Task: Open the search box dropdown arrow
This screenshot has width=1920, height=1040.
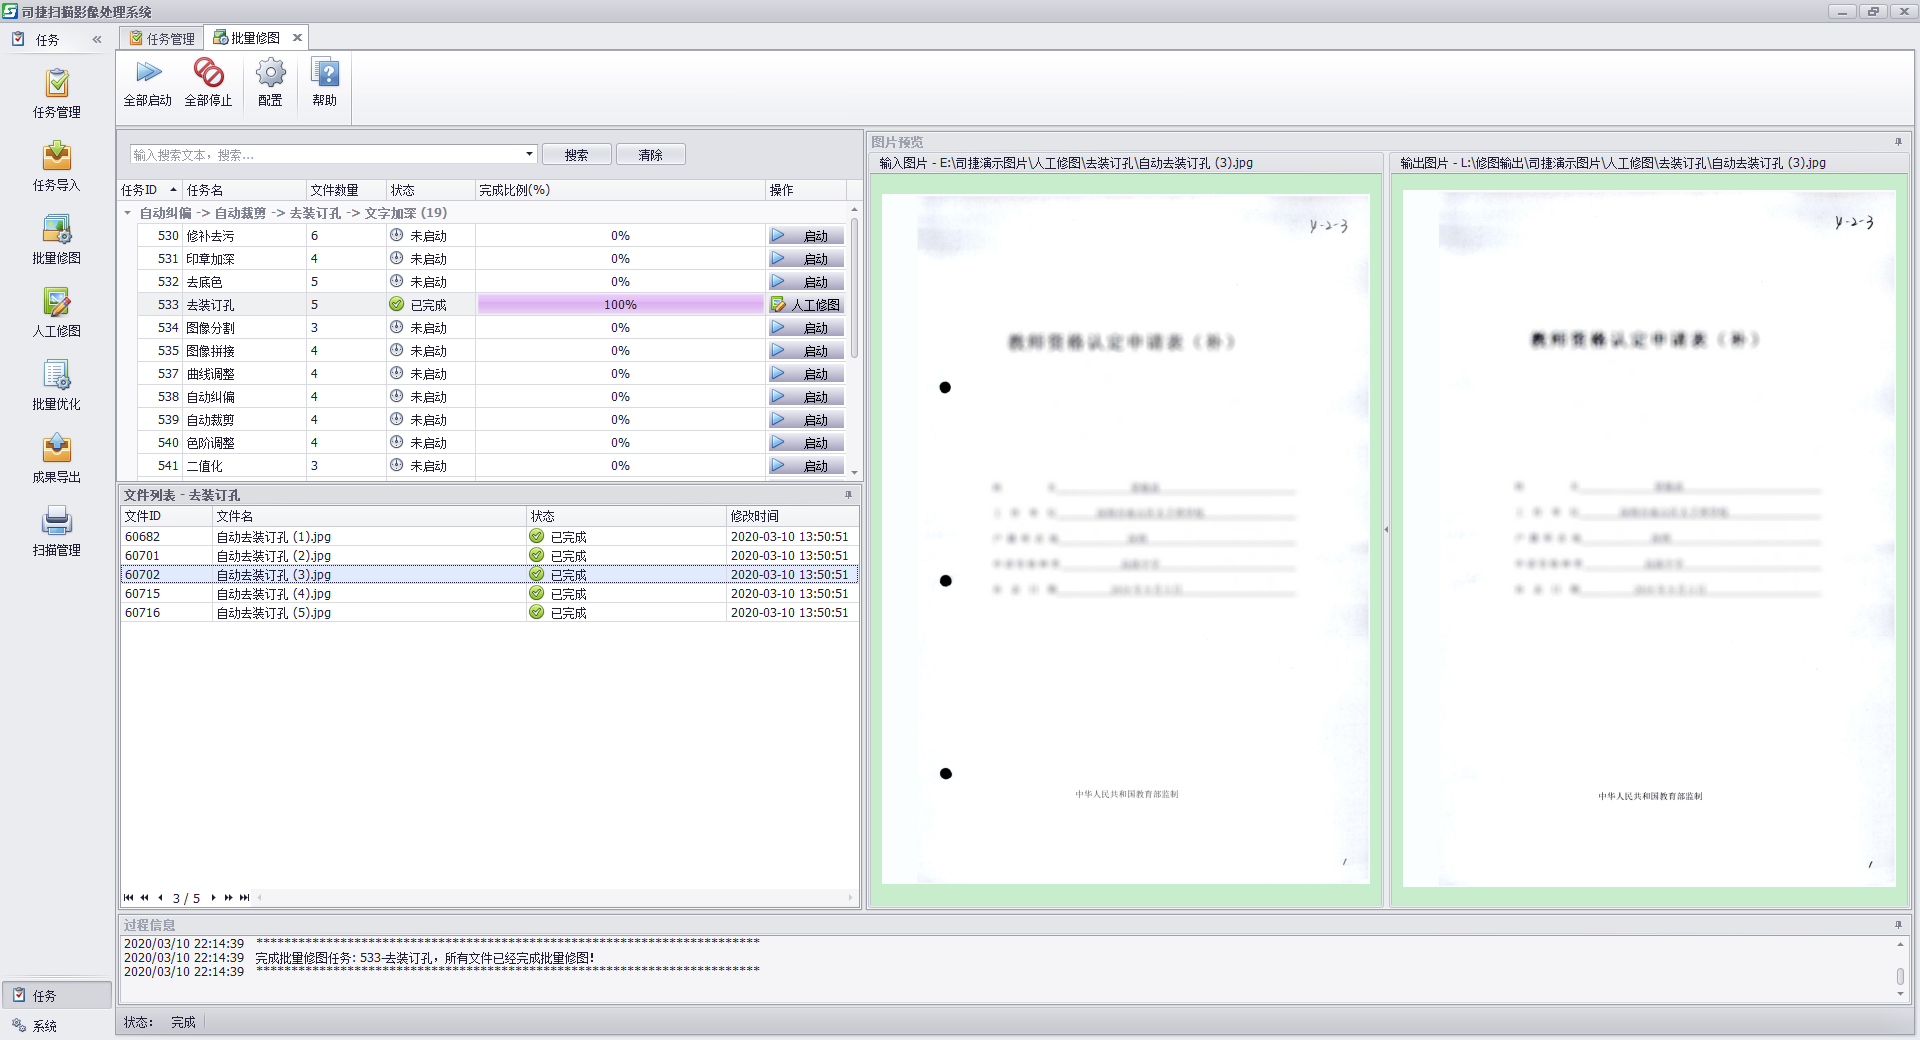Action: 529,155
